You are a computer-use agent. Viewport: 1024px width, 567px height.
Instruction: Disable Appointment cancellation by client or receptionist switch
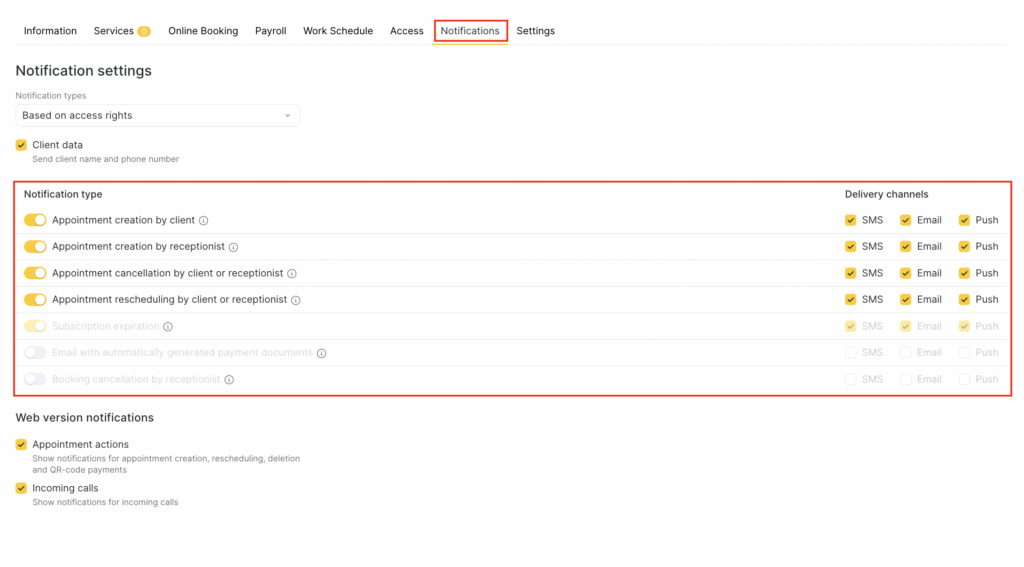point(35,273)
